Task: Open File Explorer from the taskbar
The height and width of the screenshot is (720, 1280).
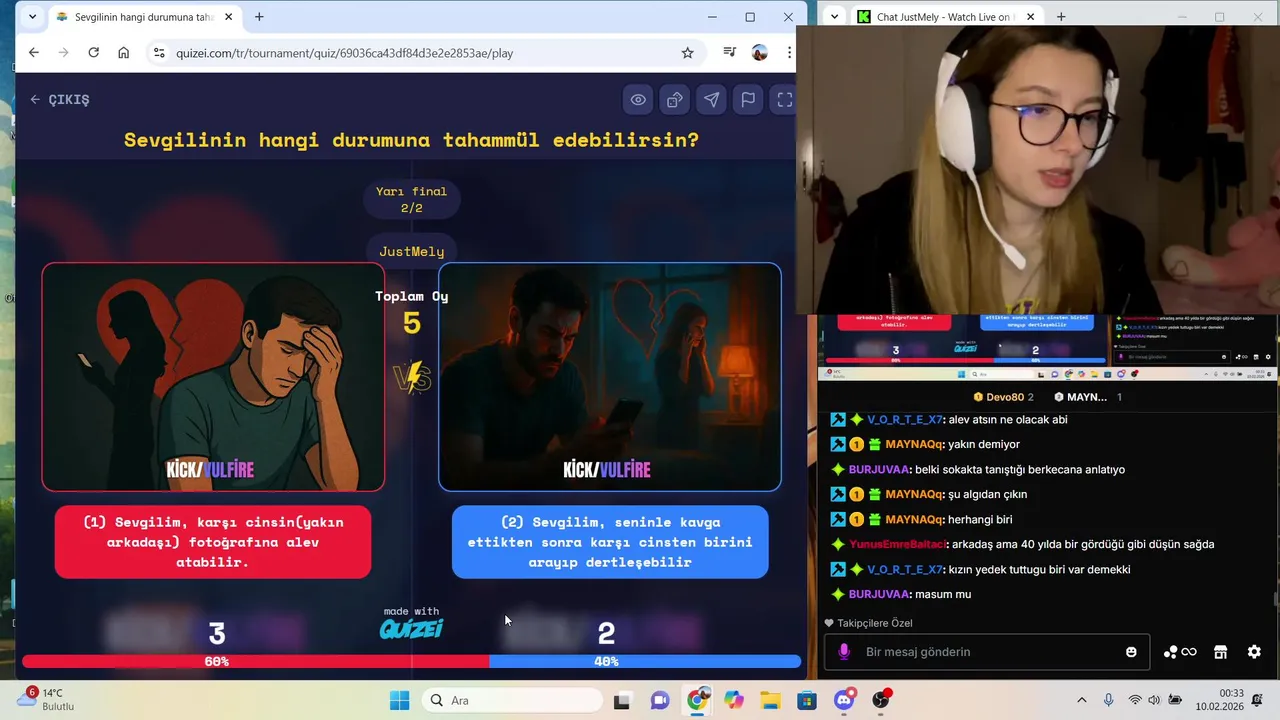Action: [770, 700]
